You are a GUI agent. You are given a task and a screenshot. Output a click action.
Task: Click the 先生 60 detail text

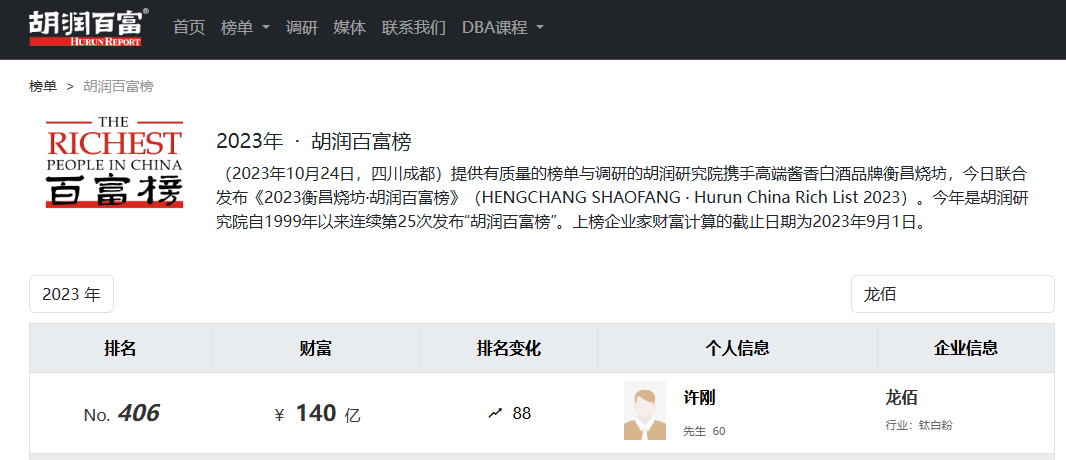704,431
